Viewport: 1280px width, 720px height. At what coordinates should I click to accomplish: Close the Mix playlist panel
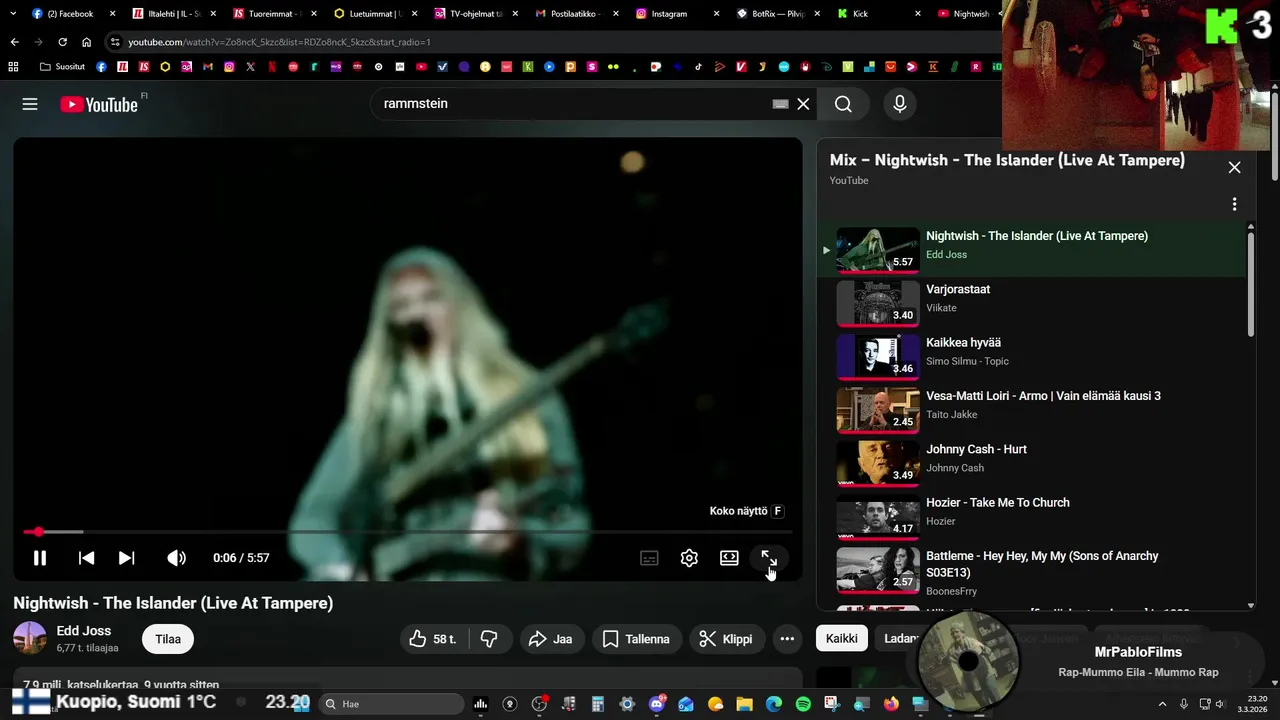pyautogui.click(x=1234, y=167)
